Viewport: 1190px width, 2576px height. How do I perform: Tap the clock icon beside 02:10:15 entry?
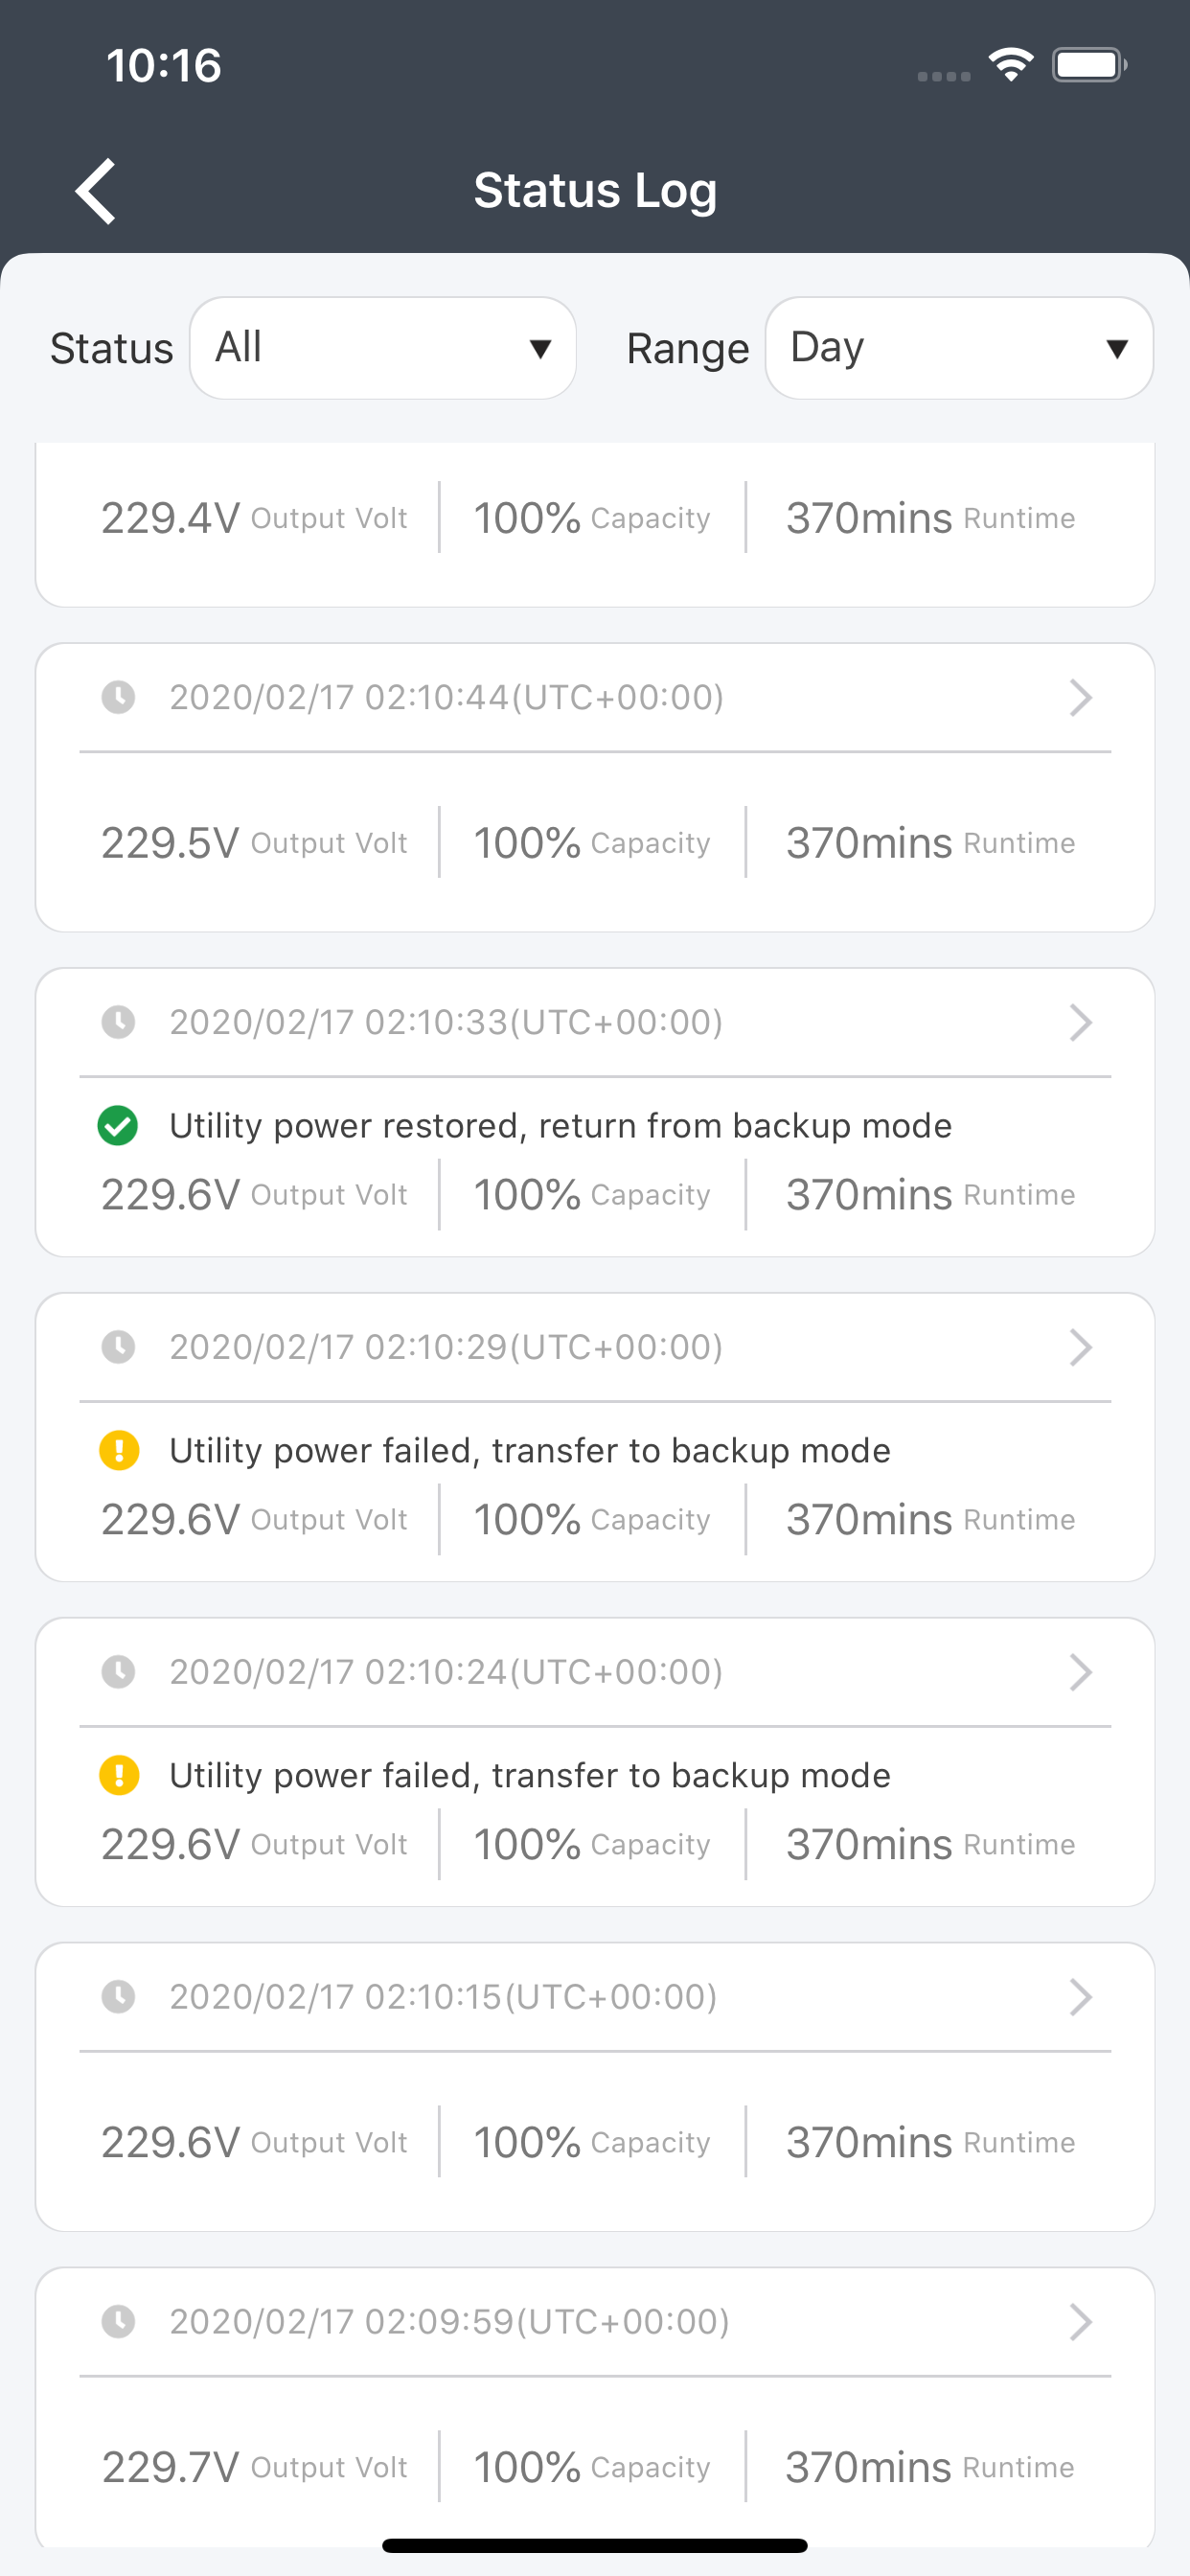click(x=119, y=1996)
